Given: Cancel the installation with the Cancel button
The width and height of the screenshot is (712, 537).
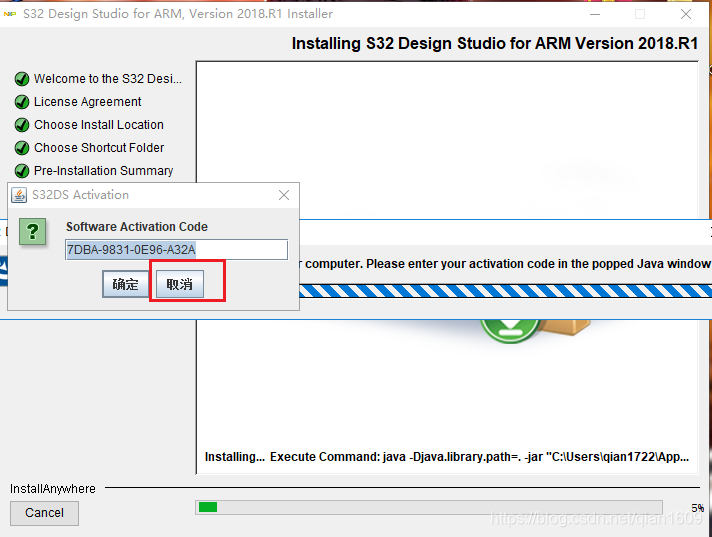Looking at the screenshot, I should (44, 513).
